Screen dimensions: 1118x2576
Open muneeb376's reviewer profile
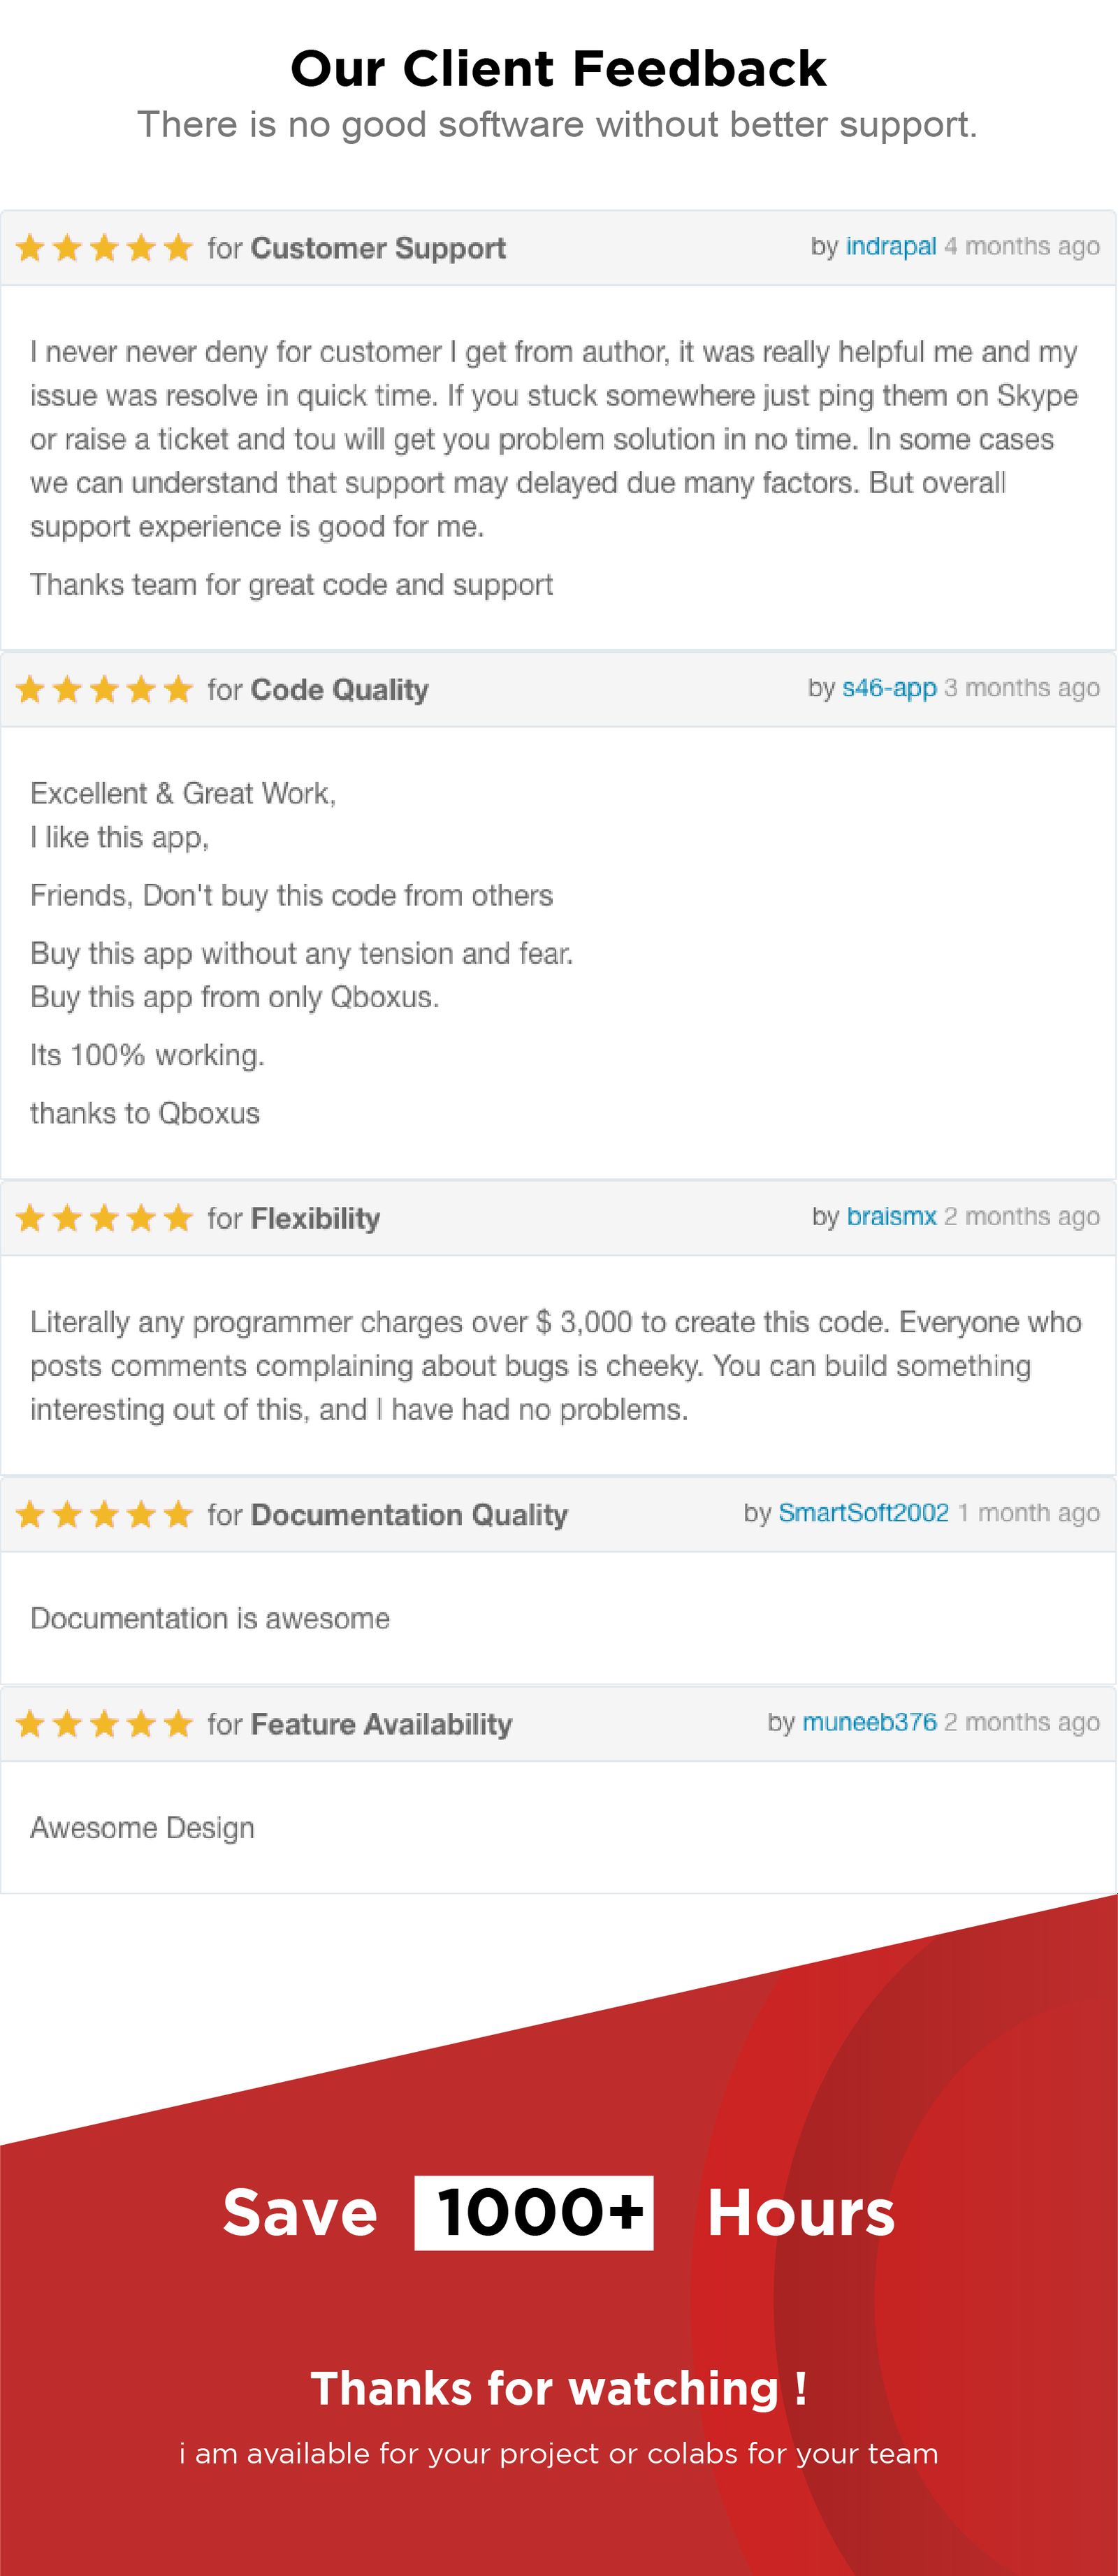point(869,1722)
